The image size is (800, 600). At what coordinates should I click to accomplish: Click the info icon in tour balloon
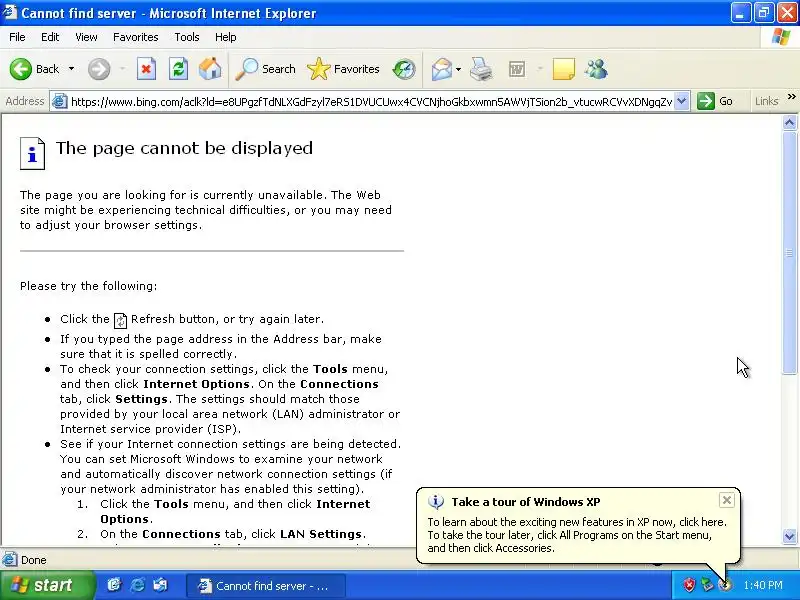tap(435, 502)
